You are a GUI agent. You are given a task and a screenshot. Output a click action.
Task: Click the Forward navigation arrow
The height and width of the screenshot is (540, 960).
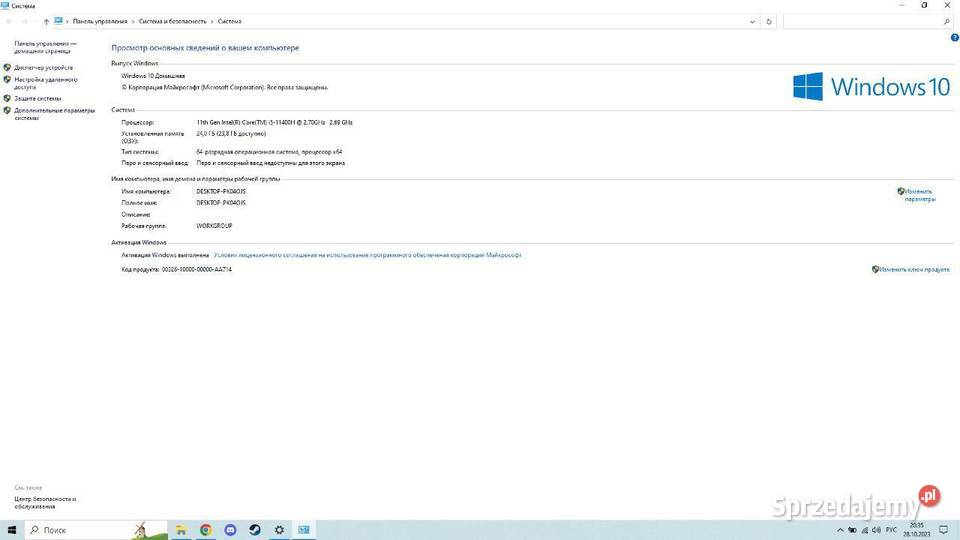point(24,21)
